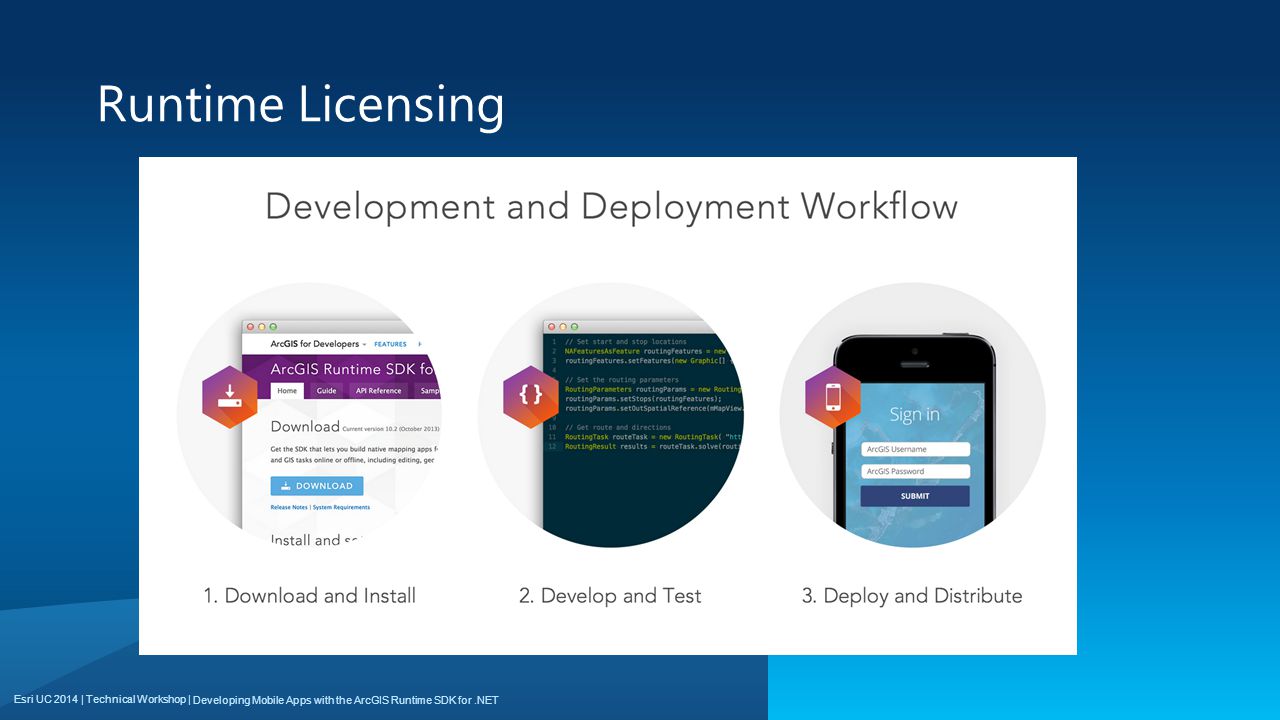This screenshot has height=720, width=1280.
Task: Click the Development and Deployment Workflow heading
Action: [x=611, y=206]
